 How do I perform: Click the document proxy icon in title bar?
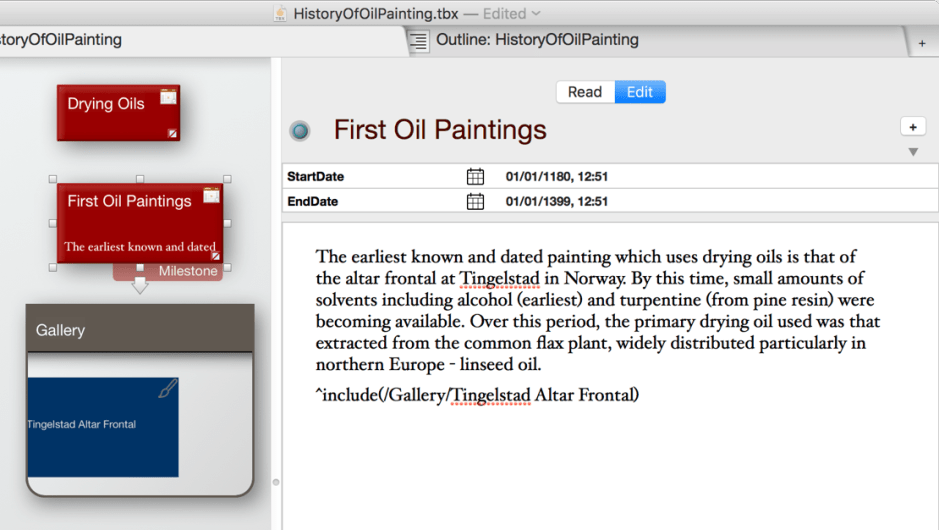click(x=281, y=14)
